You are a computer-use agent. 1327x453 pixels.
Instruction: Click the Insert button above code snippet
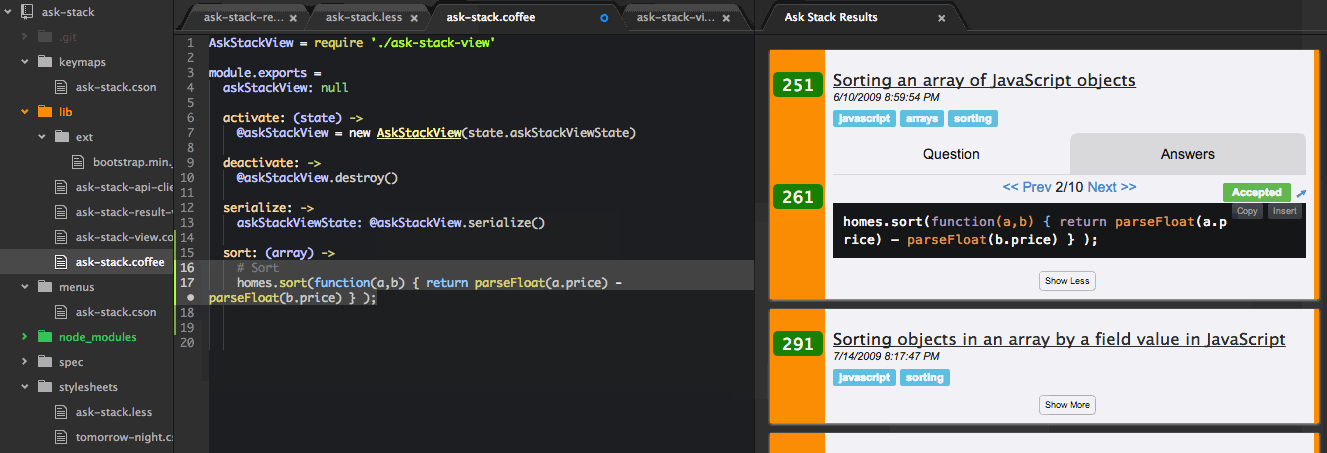(1285, 211)
